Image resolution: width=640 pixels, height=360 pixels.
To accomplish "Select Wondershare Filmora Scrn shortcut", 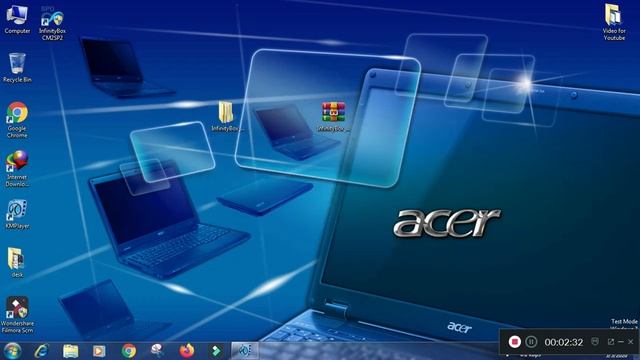I will [x=17, y=315].
